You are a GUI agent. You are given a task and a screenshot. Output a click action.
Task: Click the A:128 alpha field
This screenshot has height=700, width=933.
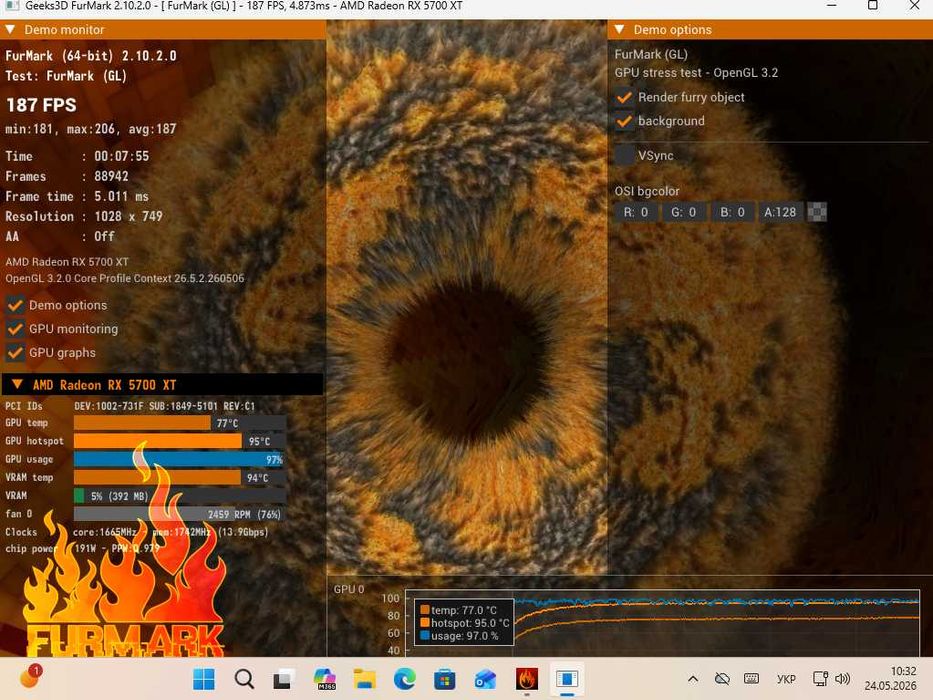[x=780, y=212]
